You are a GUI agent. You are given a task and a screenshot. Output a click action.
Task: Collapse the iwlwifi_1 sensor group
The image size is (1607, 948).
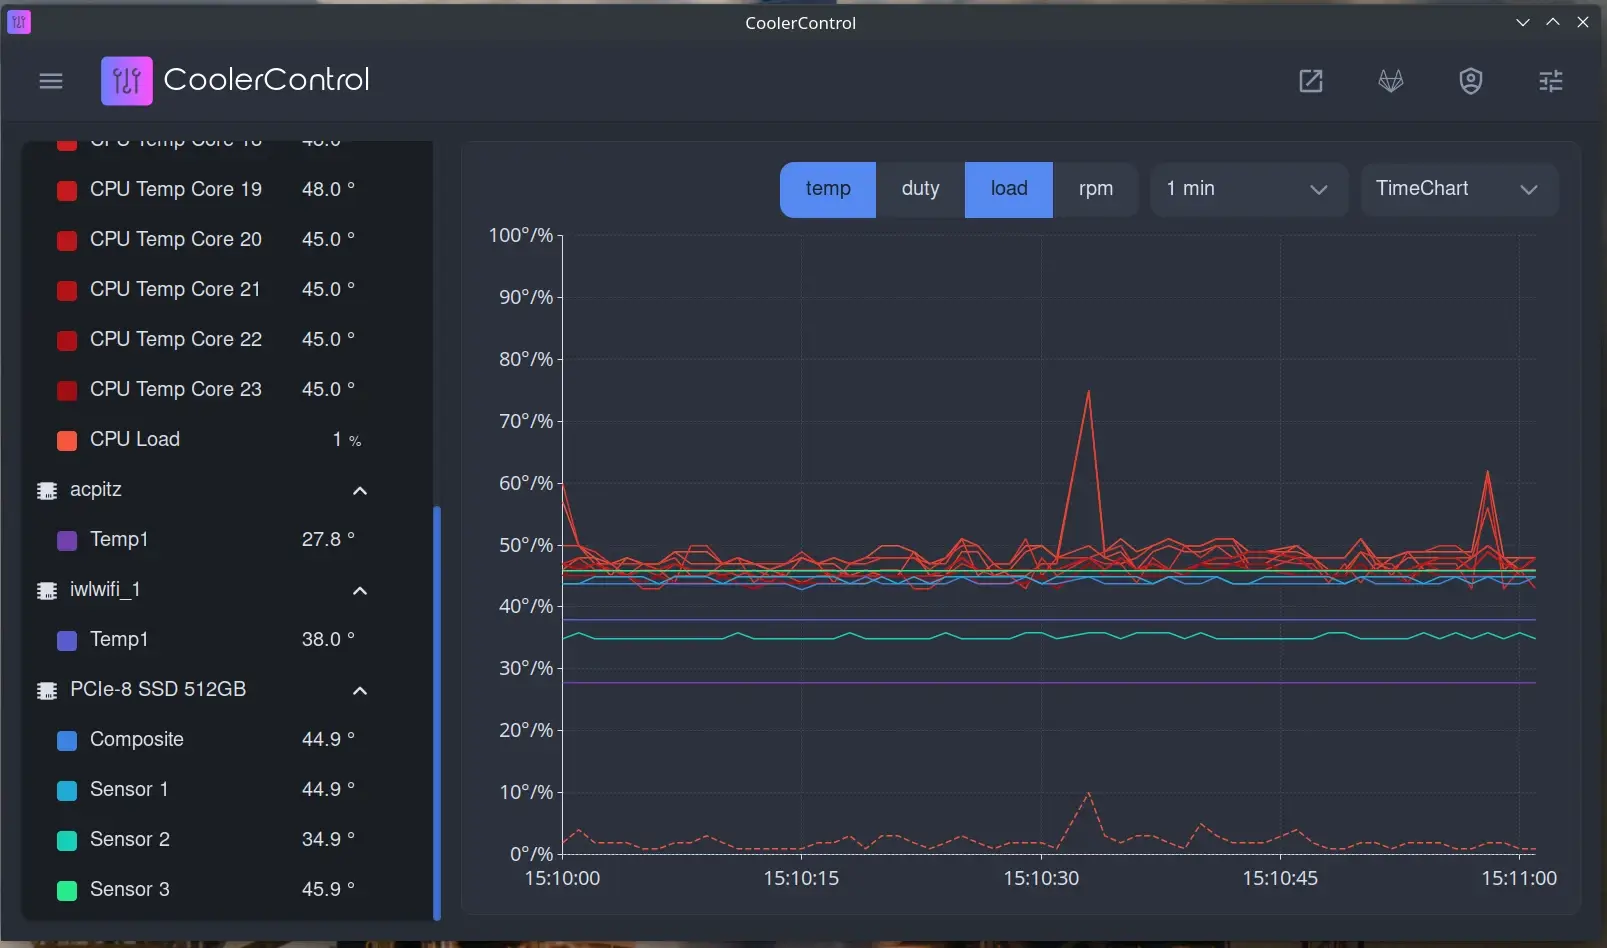(x=360, y=591)
